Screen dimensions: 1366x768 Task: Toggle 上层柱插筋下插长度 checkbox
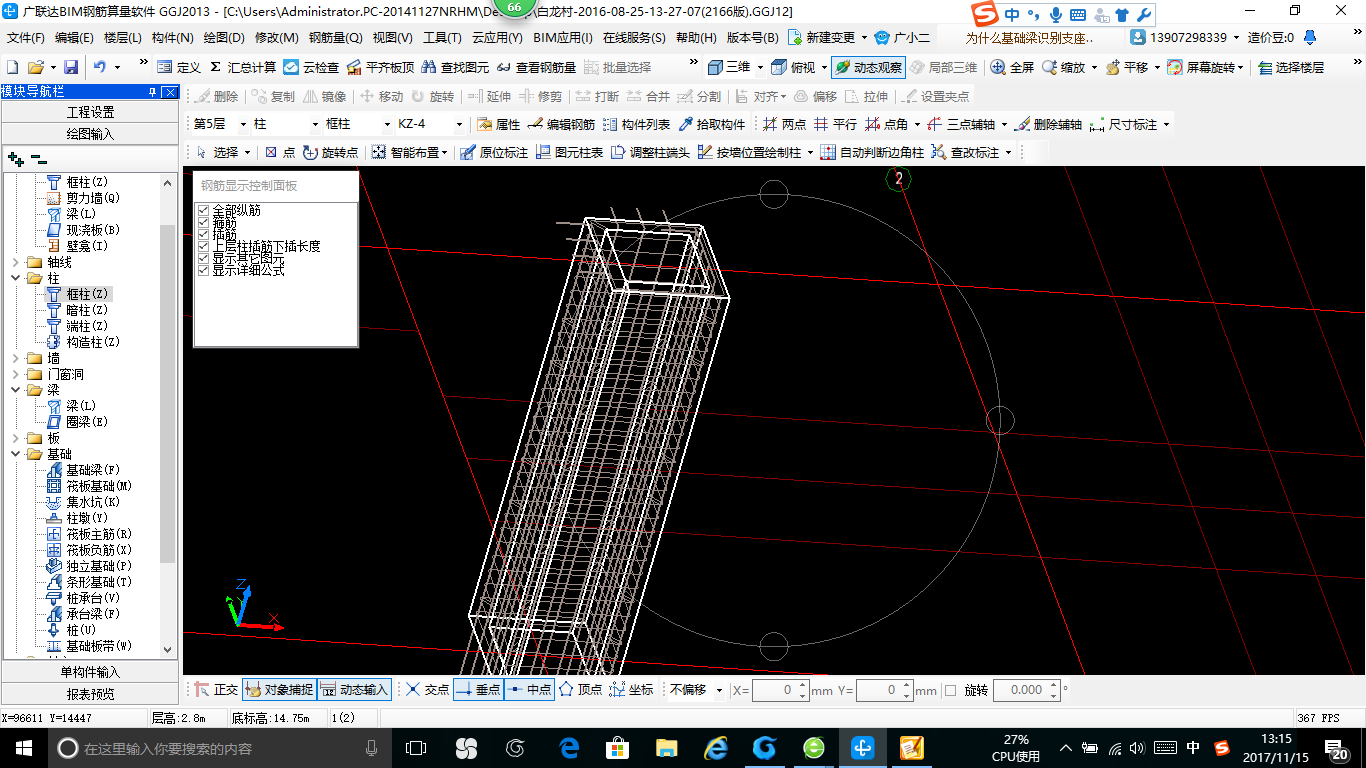click(x=204, y=246)
